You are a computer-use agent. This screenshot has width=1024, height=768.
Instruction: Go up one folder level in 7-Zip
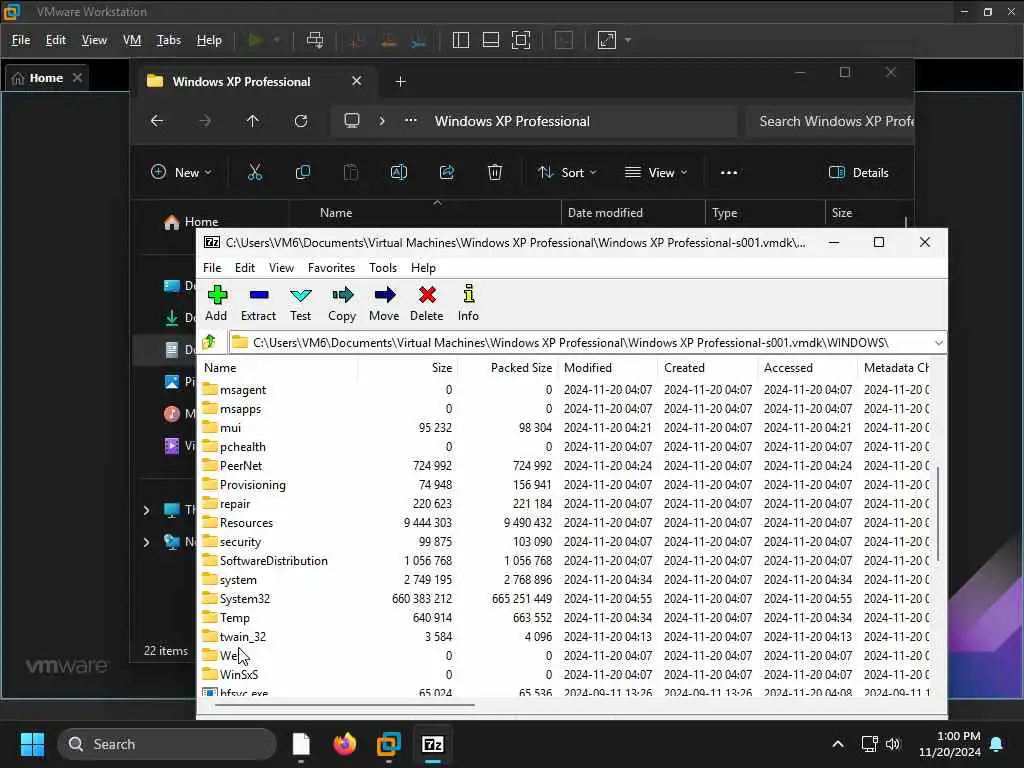209,342
